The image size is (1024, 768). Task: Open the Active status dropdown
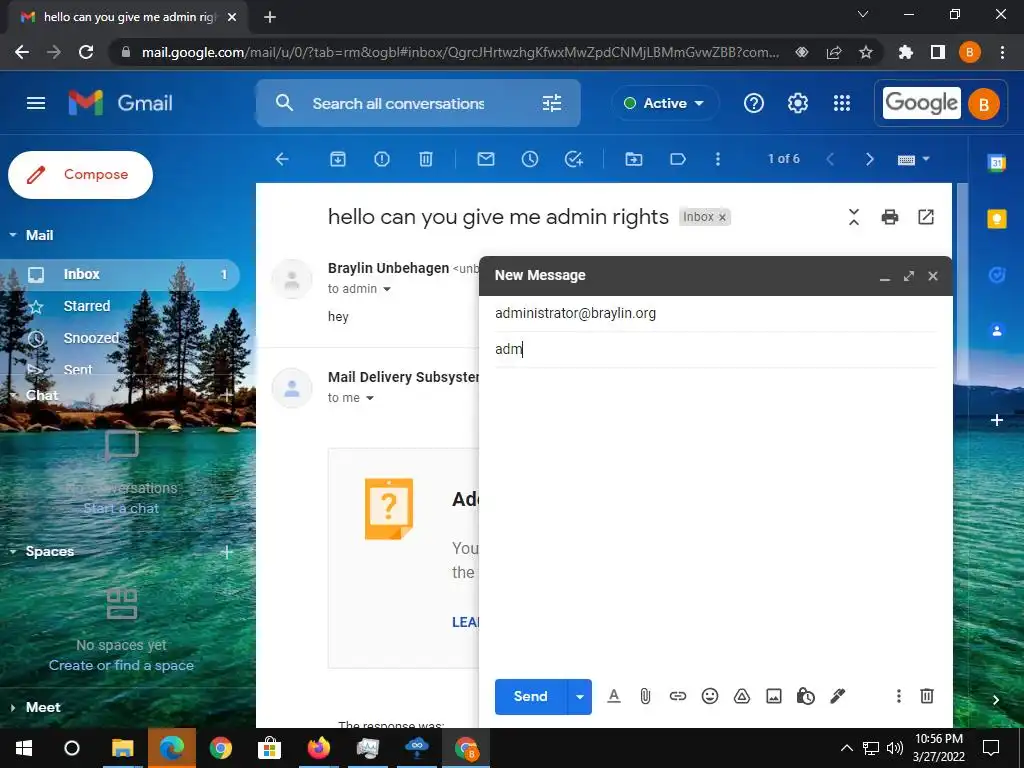pyautogui.click(x=664, y=103)
